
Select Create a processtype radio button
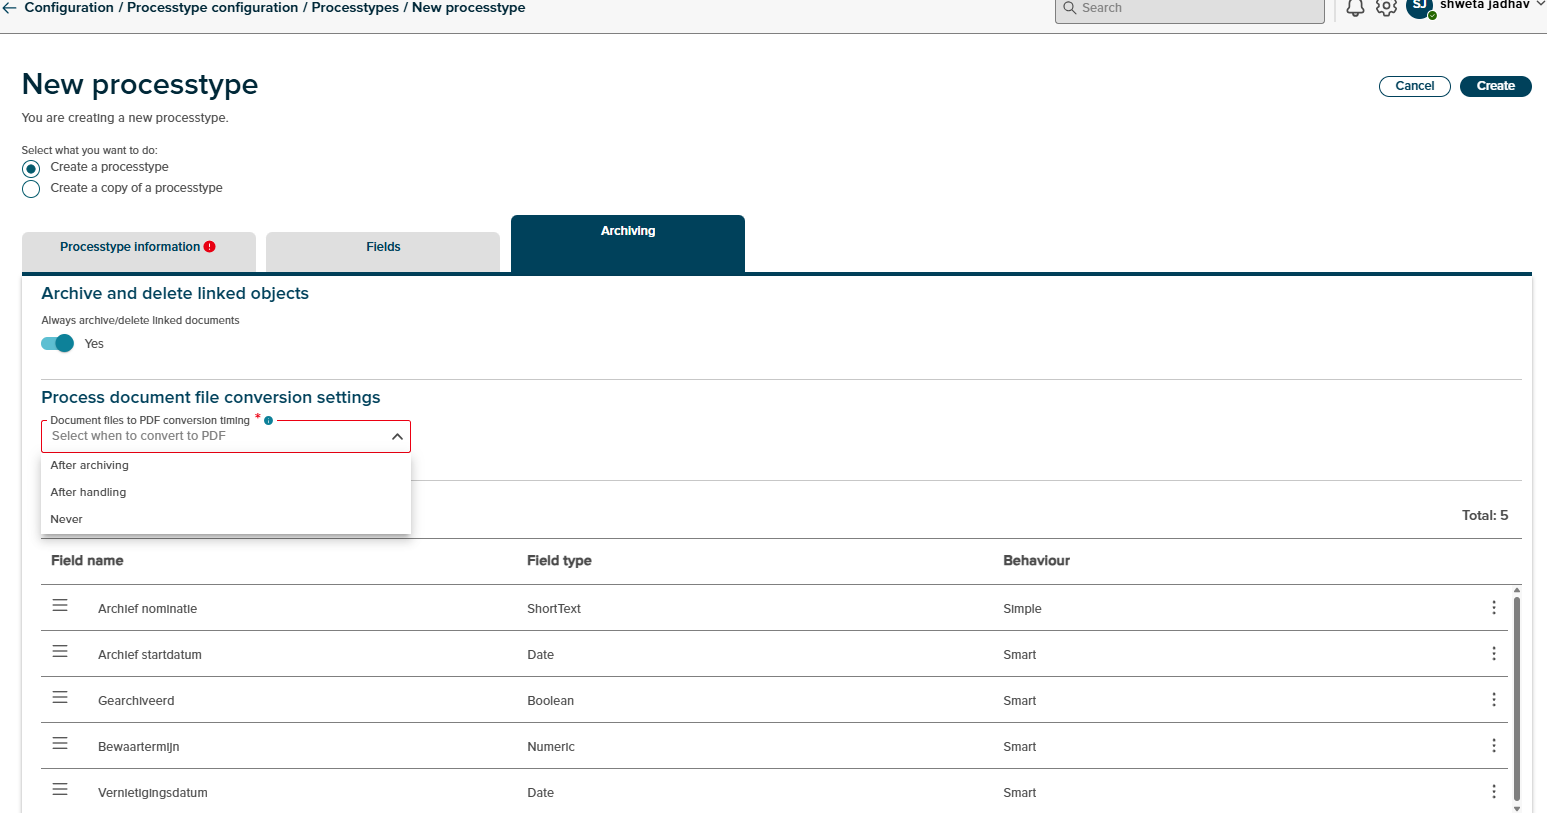coord(31,168)
